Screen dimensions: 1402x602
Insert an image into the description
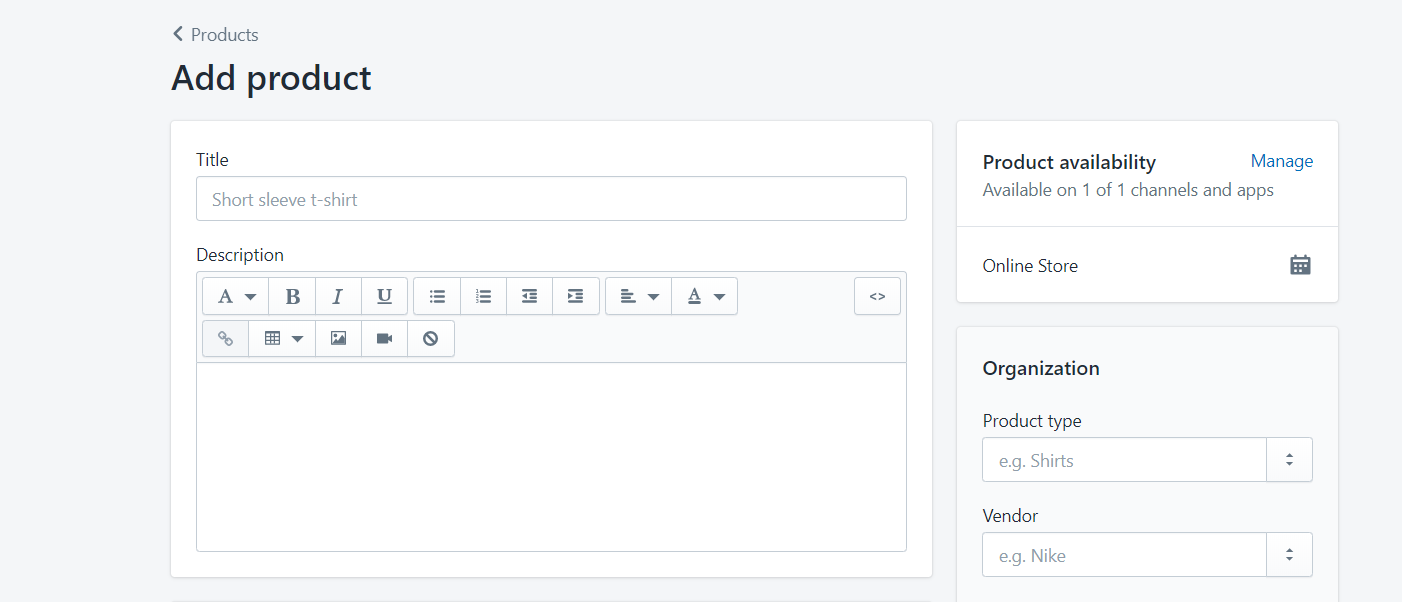coord(338,339)
